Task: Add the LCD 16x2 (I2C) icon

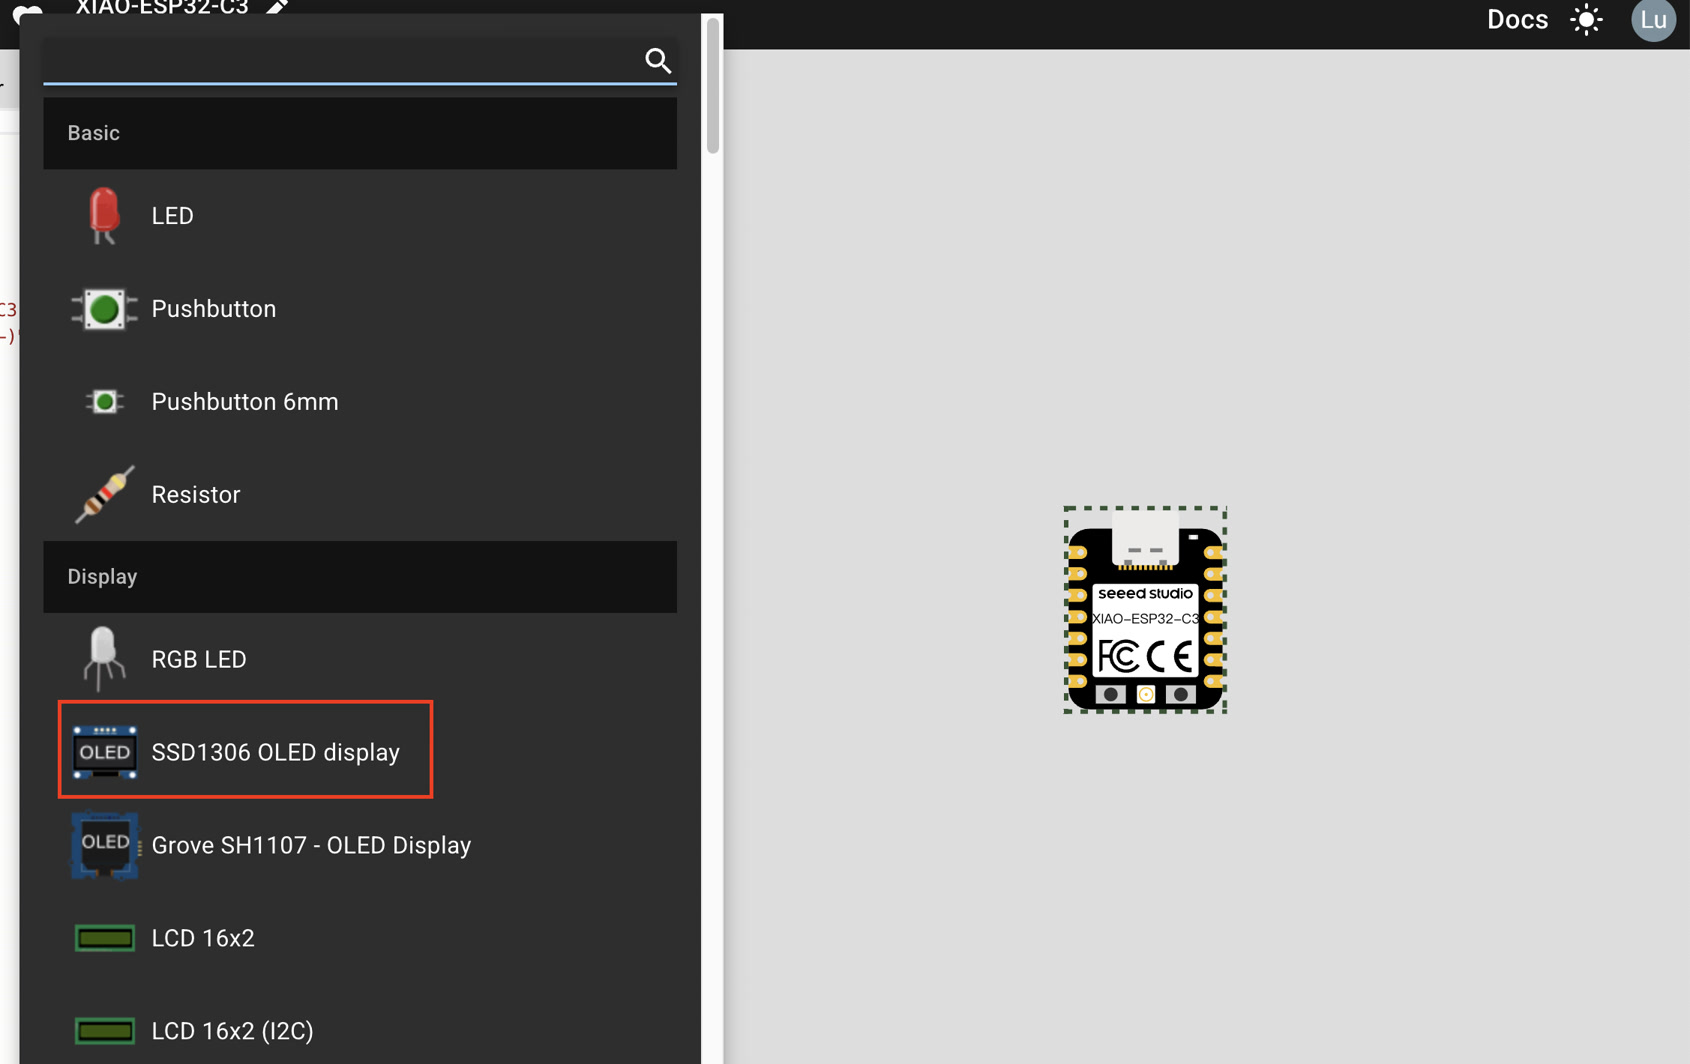Action: point(104,1031)
